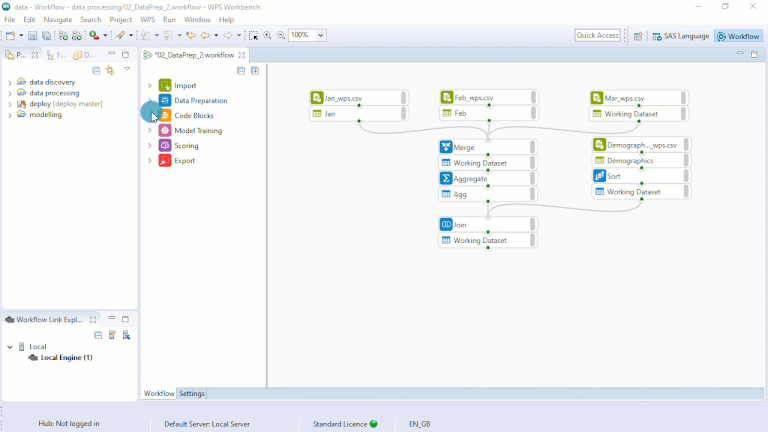Click the Zoom In magnifier icon
Image resolution: width=768 pixels, height=432 pixels.
click(268, 36)
